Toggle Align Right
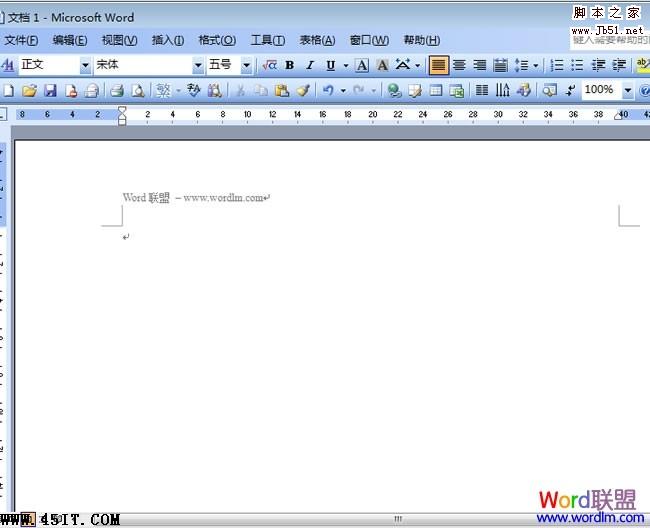This screenshot has height=528, width=650. (480, 65)
